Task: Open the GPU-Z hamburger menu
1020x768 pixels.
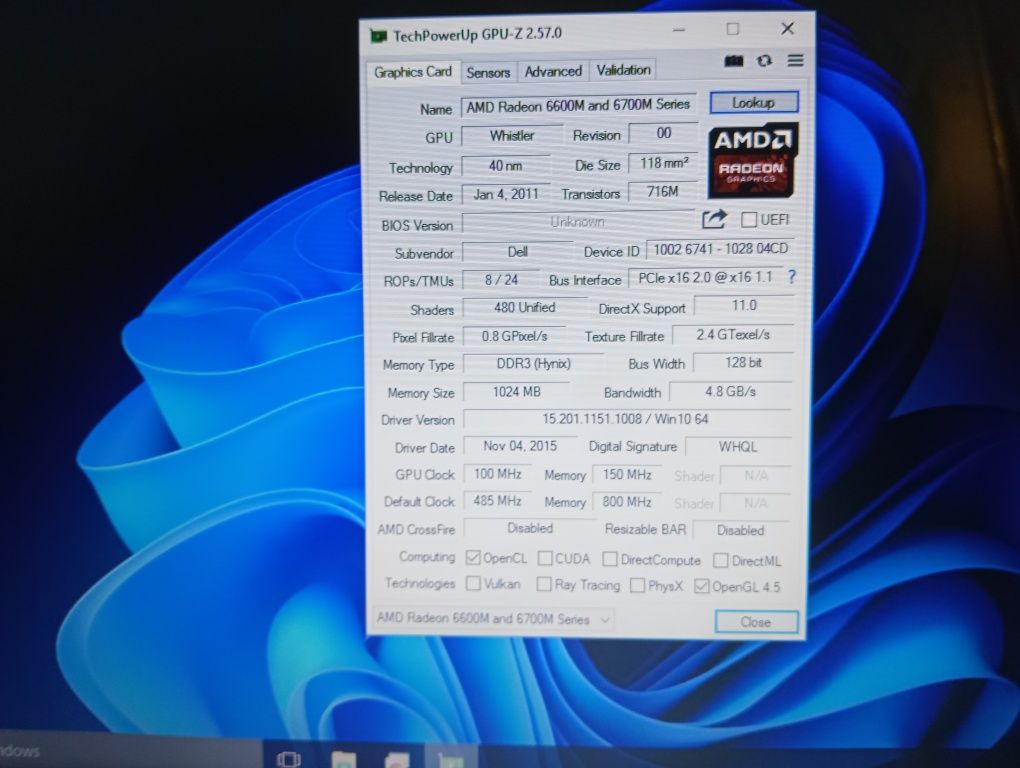Action: tap(795, 60)
